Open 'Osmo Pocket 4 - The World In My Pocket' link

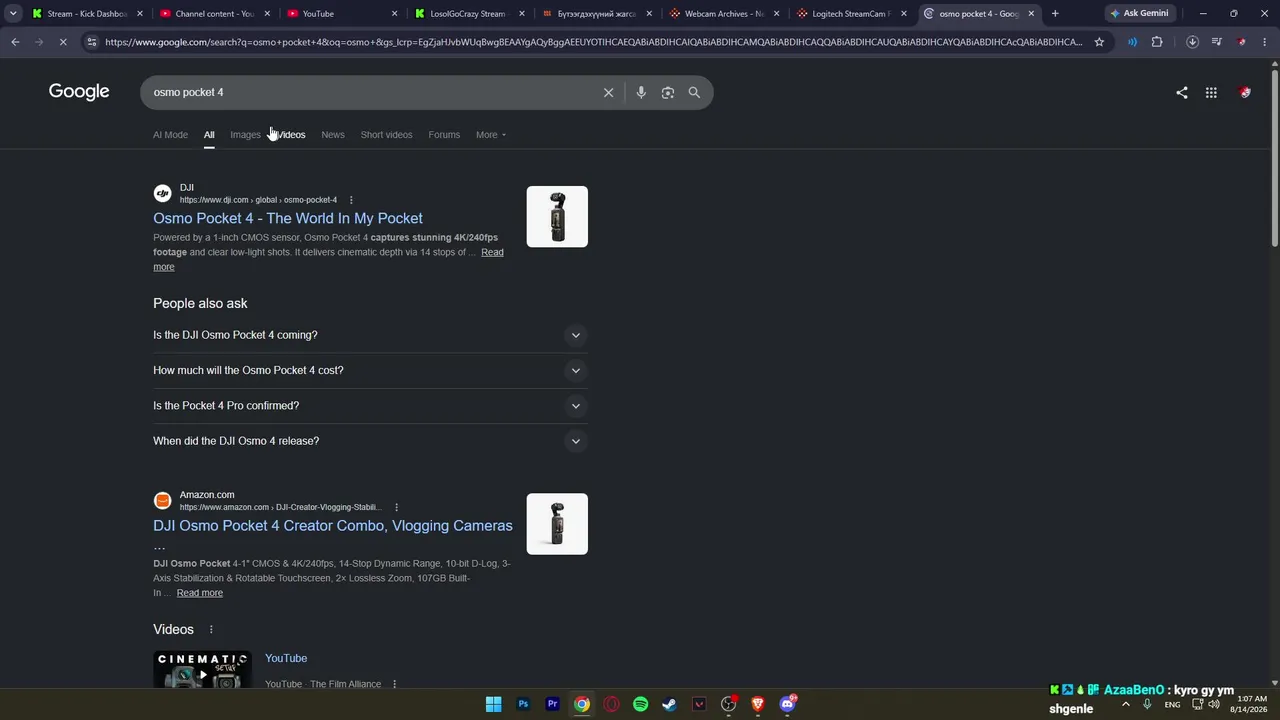pyautogui.click(x=288, y=218)
